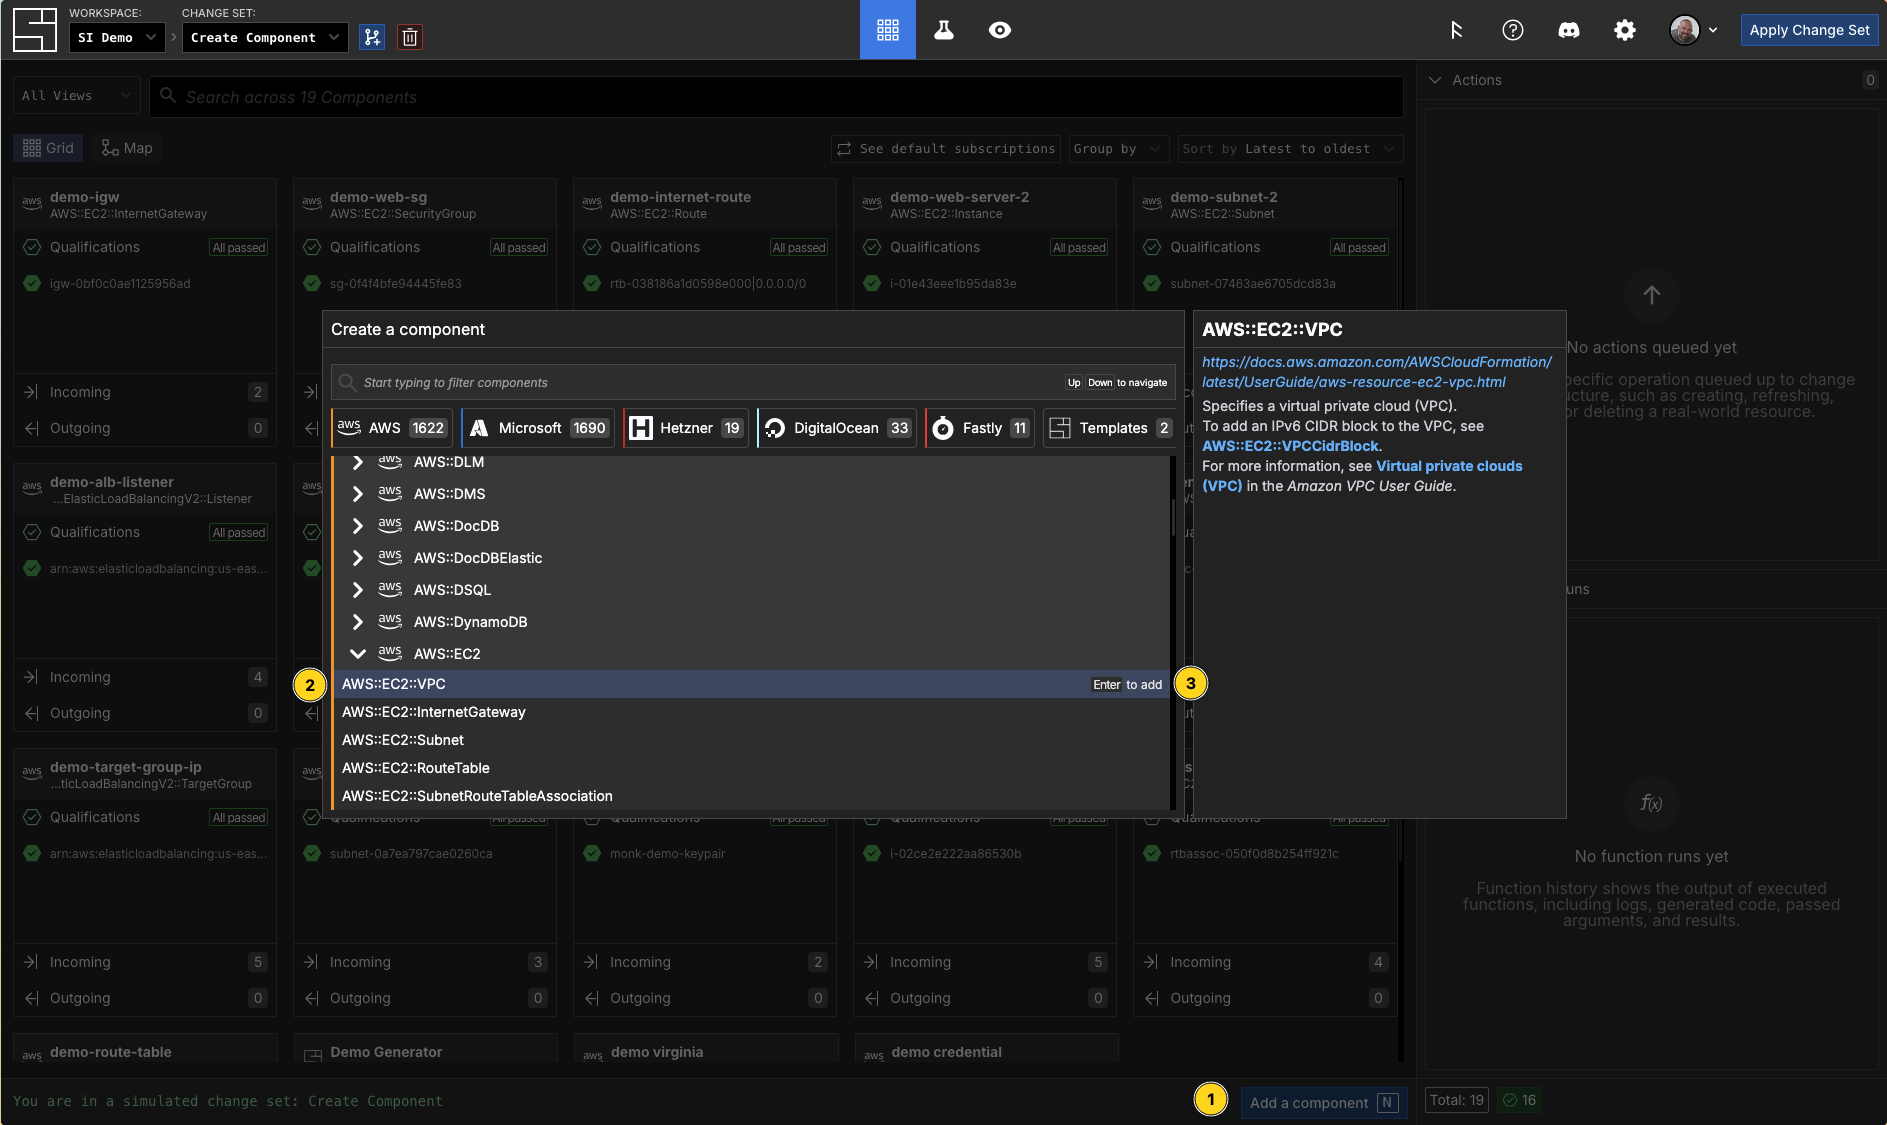Screen dimensions: 1887x1125
Task: Open the Discord link icon
Action: [x=1569, y=30]
